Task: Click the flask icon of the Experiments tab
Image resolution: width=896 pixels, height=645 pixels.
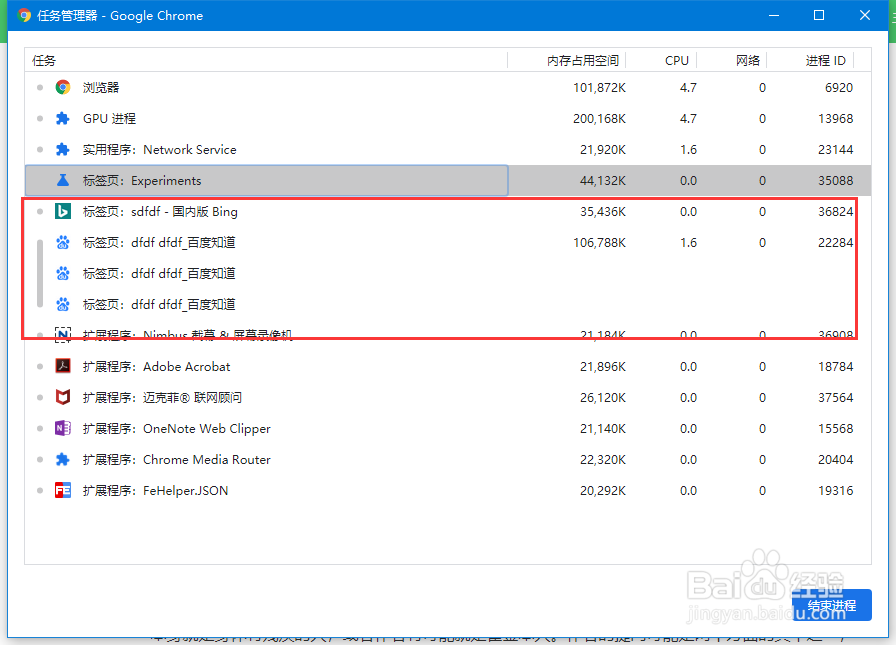Action: click(x=63, y=180)
